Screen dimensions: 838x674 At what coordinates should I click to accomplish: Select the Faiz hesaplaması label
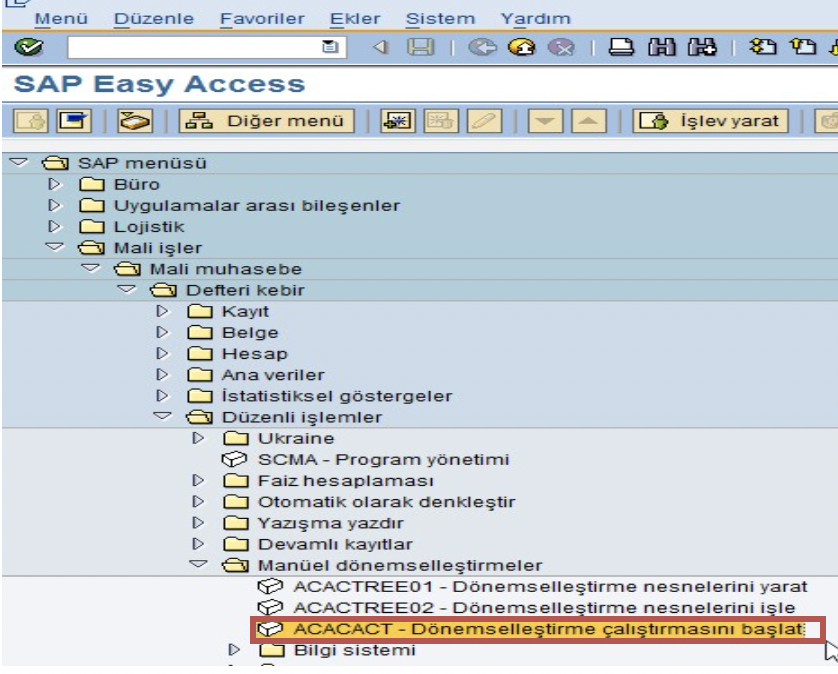coord(346,481)
